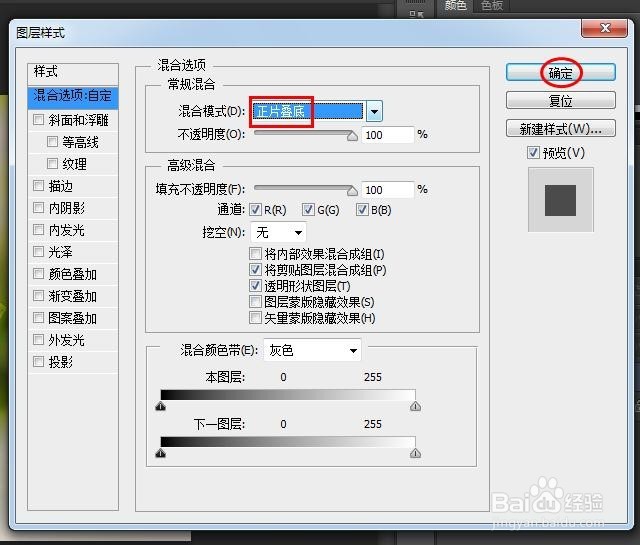
Task: Open the 投影 style settings
Action: [x=60, y=362]
